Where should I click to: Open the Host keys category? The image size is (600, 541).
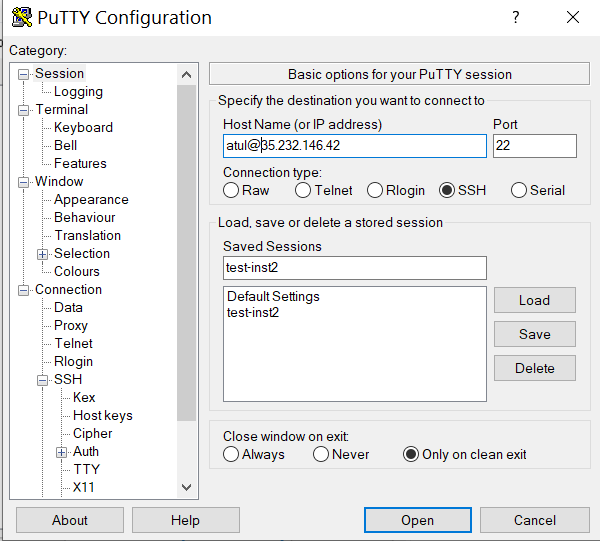tap(103, 416)
